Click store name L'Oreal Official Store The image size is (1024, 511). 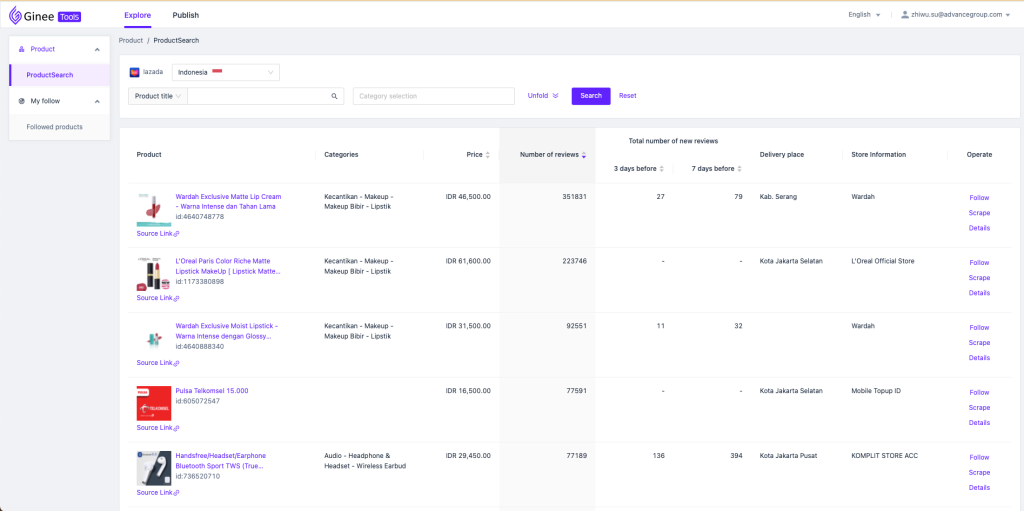[x=883, y=261]
